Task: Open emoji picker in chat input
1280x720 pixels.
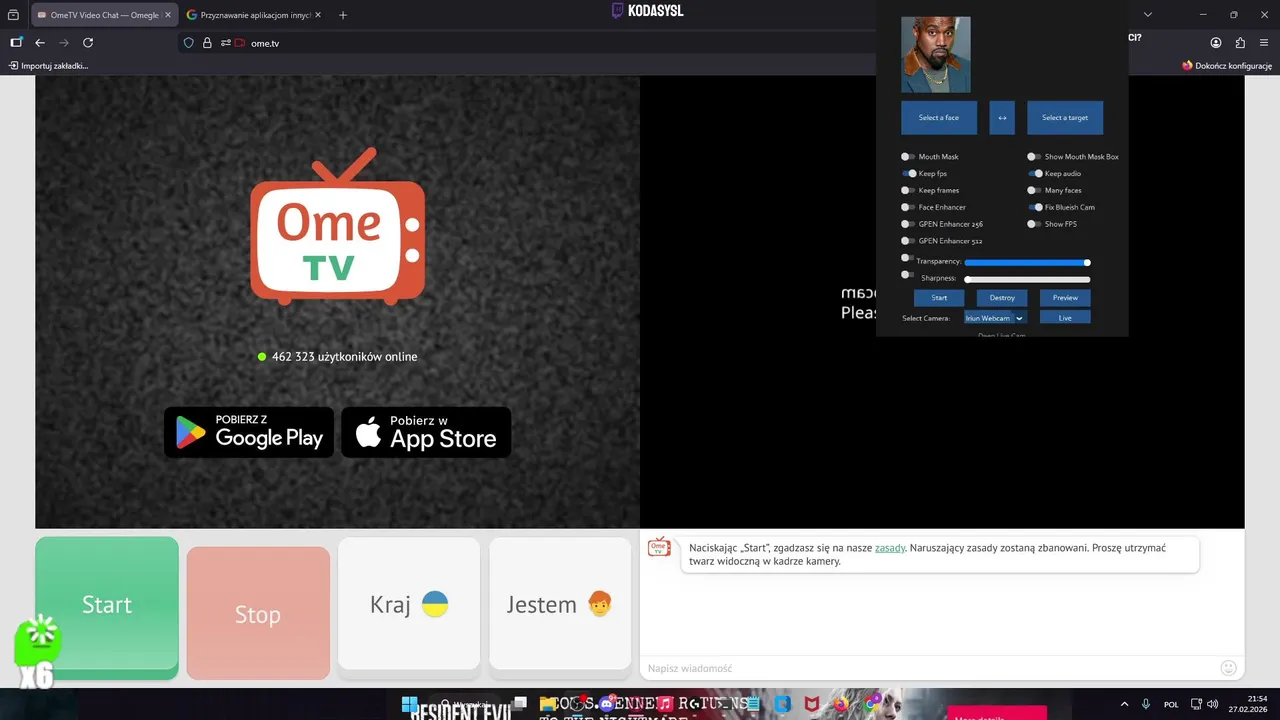Action: pyautogui.click(x=1229, y=668)
